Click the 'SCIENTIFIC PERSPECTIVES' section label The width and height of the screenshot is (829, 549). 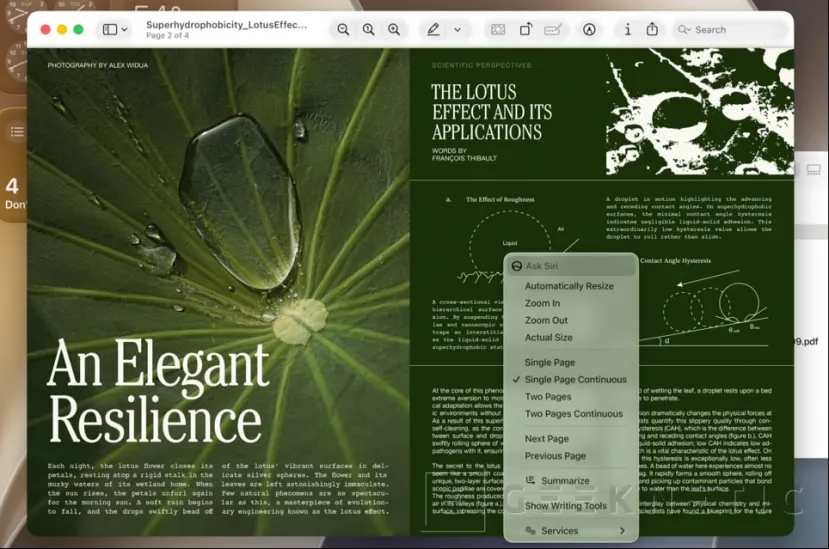[x=481, y=66]
